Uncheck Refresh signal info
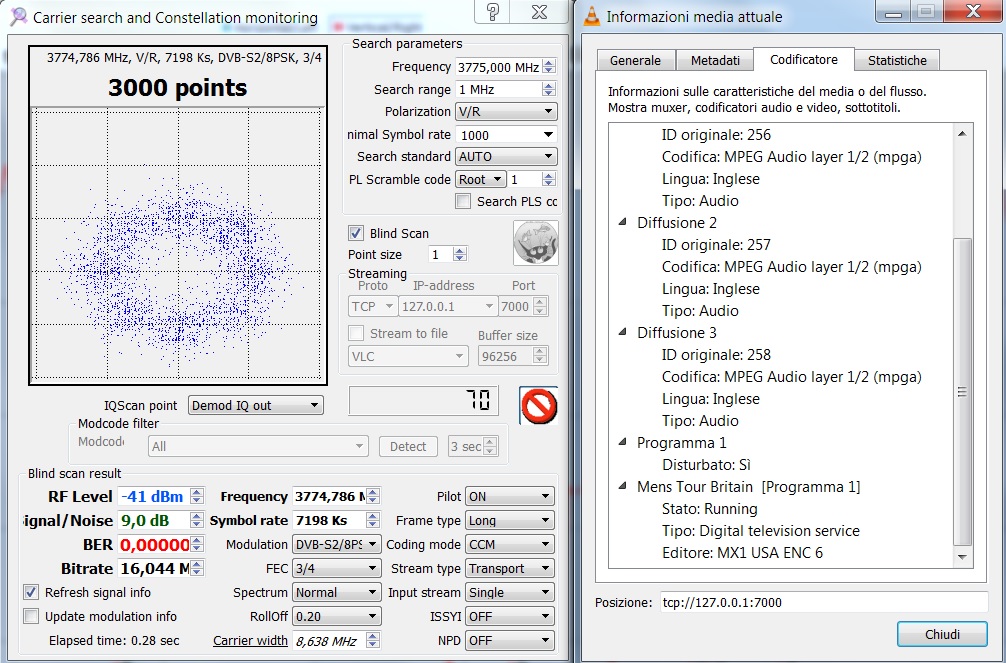 [31, 592]
